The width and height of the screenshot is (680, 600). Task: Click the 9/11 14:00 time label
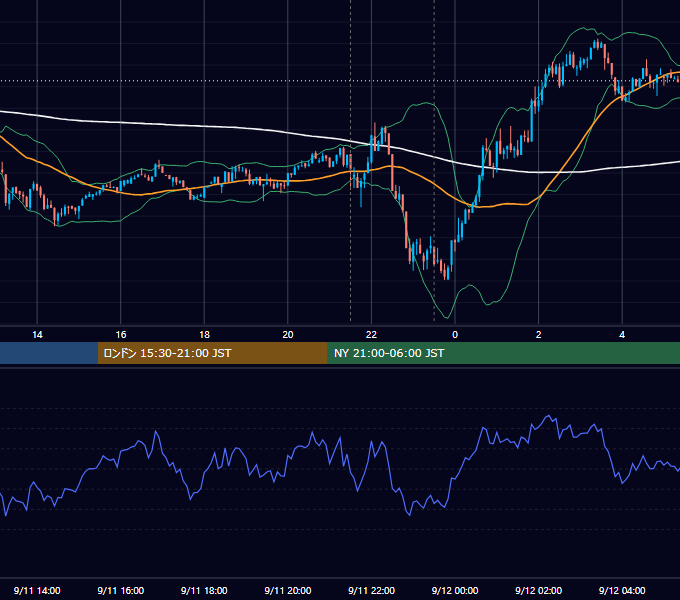37,590
